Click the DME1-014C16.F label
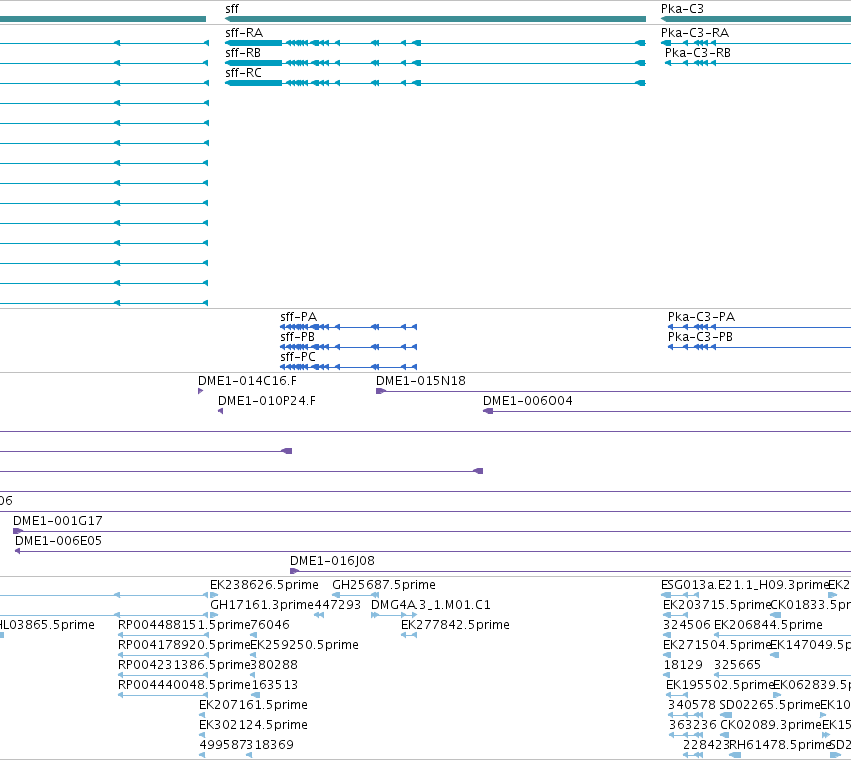The height and width of the screenshot is (760, 851). [247, 381]
